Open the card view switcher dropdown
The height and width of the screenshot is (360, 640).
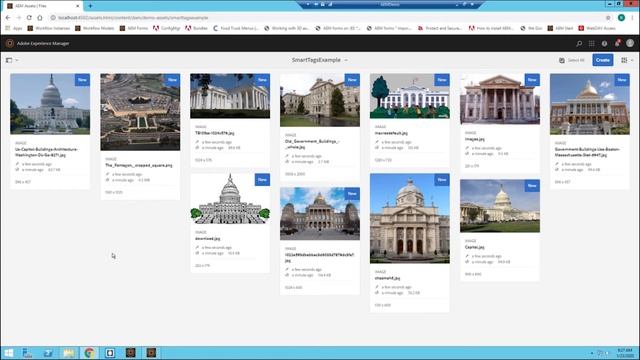[x=627, y=60]
